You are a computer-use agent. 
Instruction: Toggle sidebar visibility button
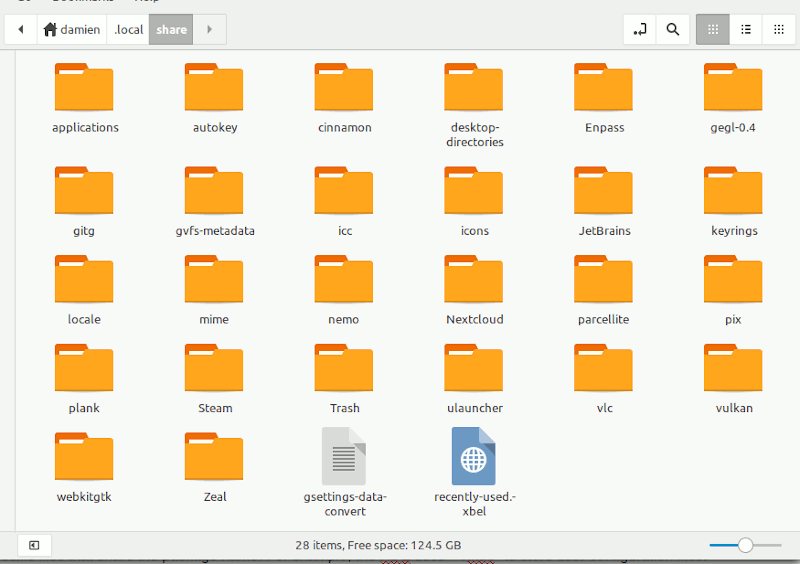pyautogui.click(x=34, y=545)
